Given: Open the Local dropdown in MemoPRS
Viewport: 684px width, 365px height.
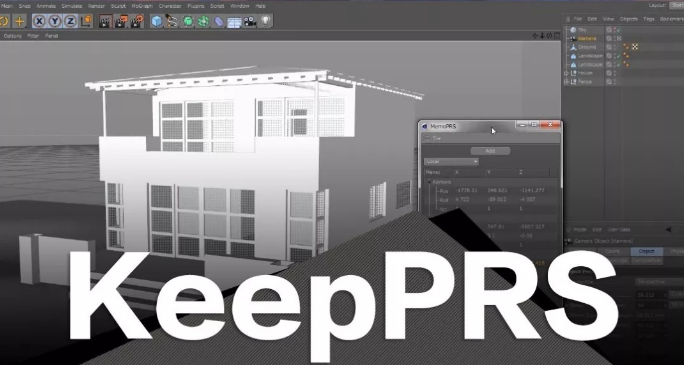Looking at the screenshot, I should pos(451,162).
